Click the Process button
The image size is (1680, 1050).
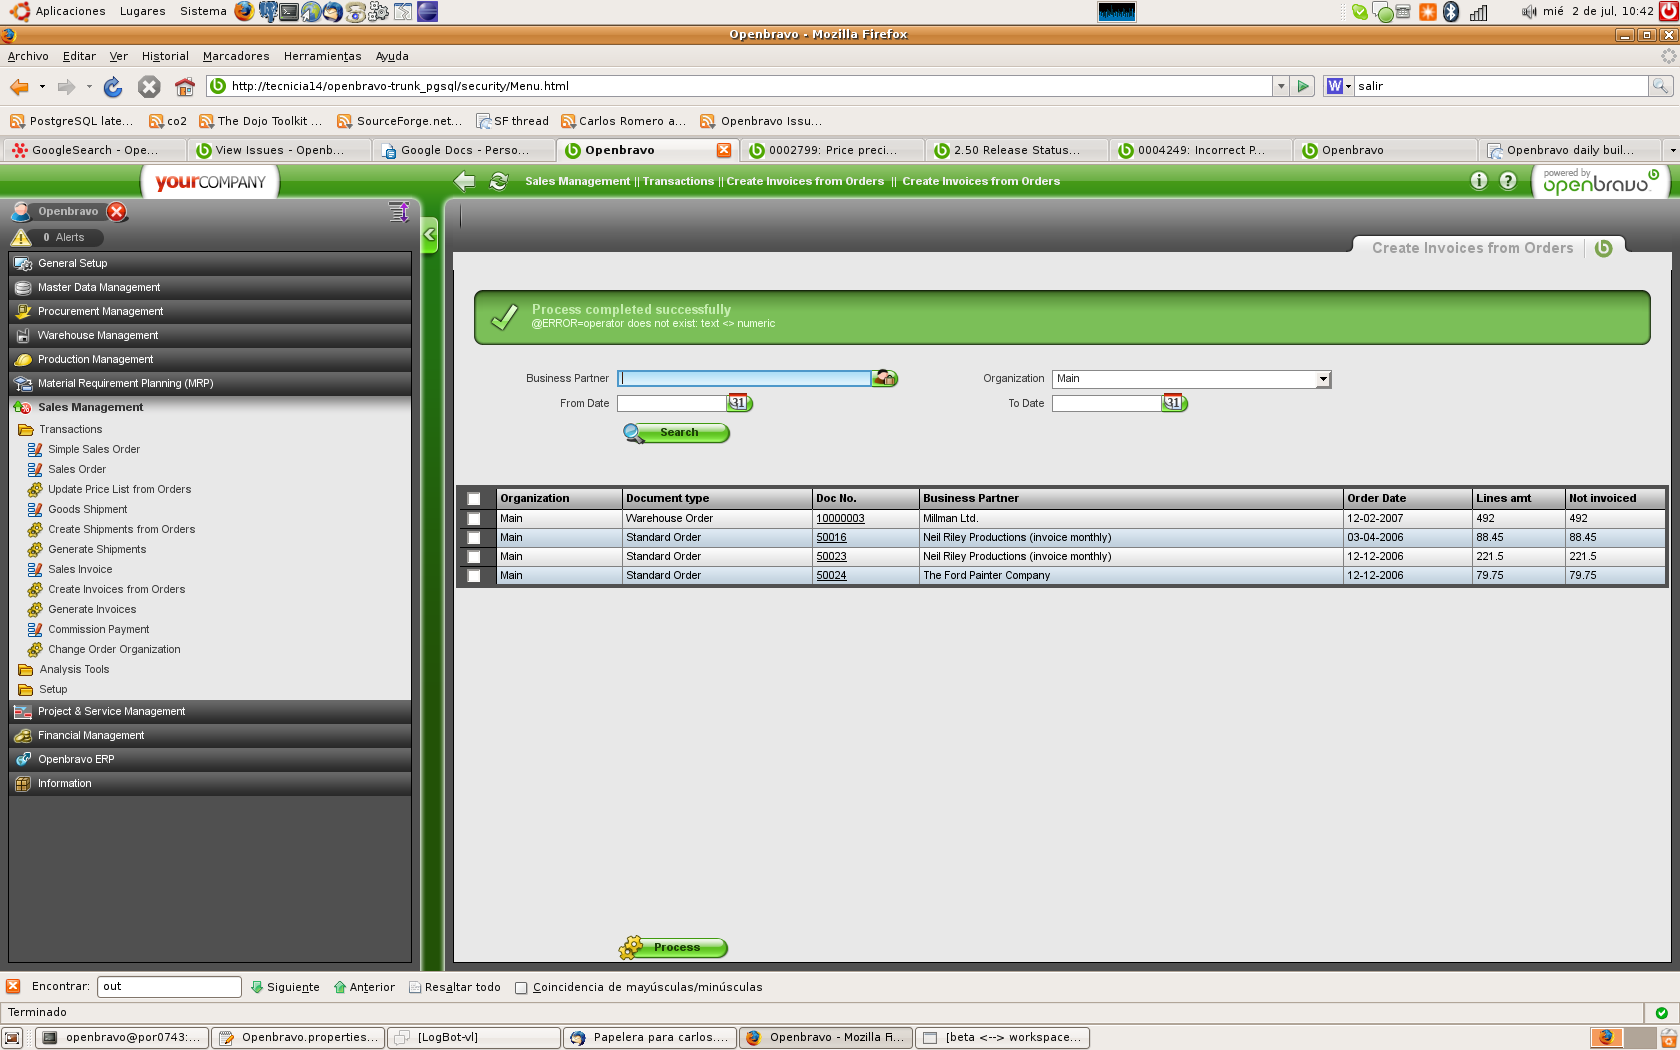pos(673,948)
